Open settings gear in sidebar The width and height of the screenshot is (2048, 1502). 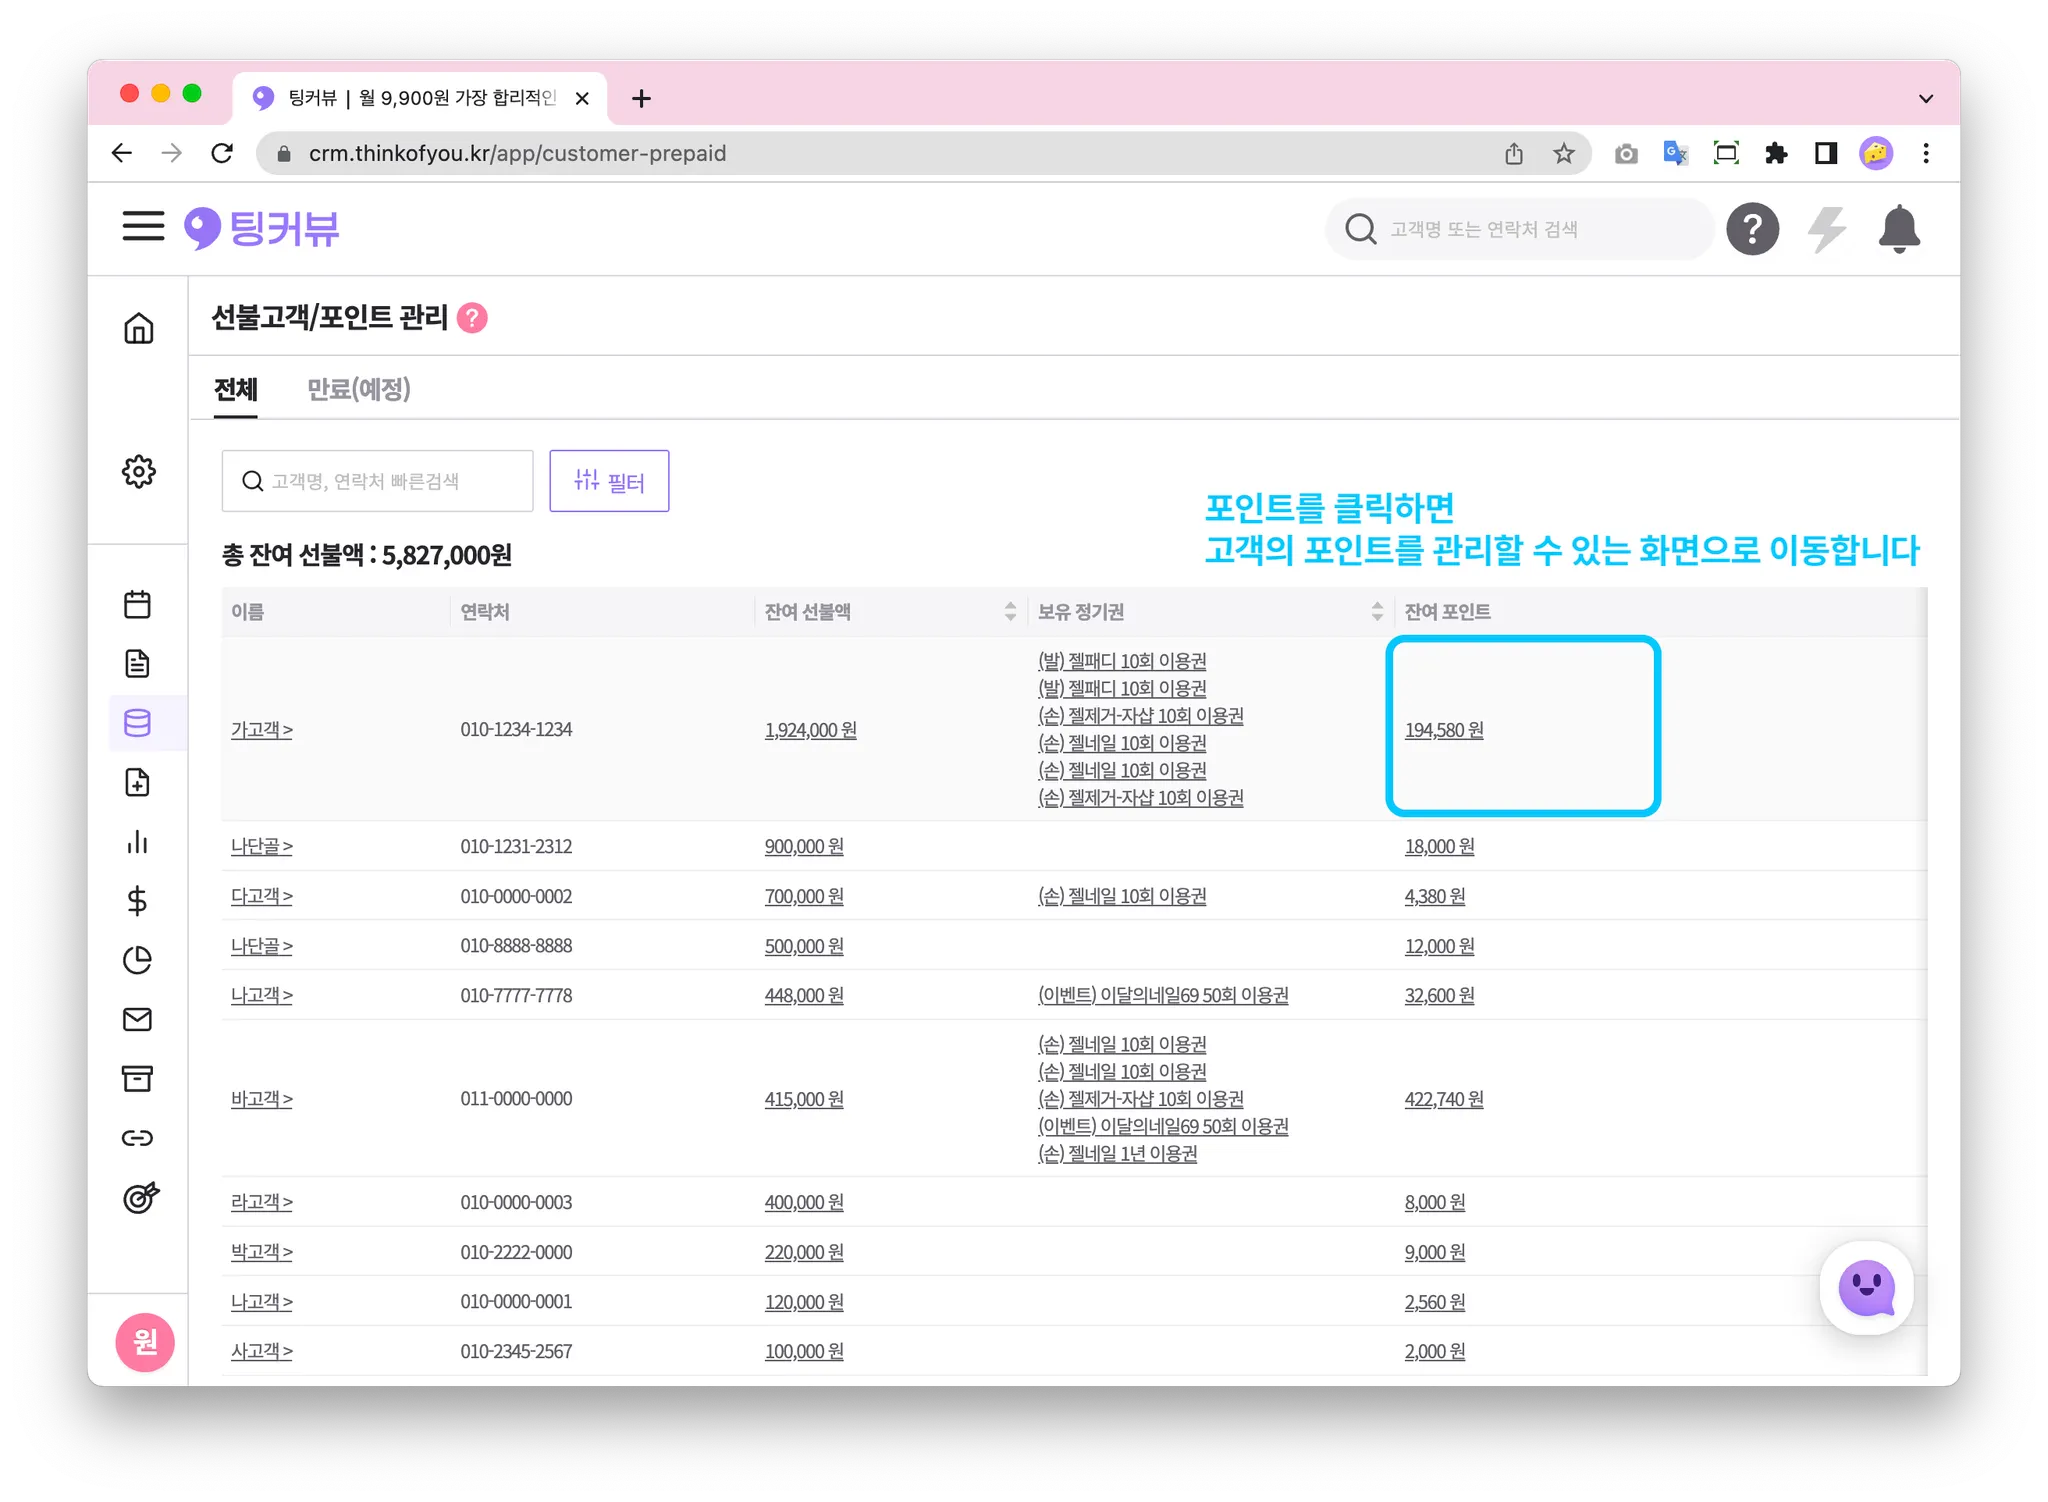click(139, 471)
